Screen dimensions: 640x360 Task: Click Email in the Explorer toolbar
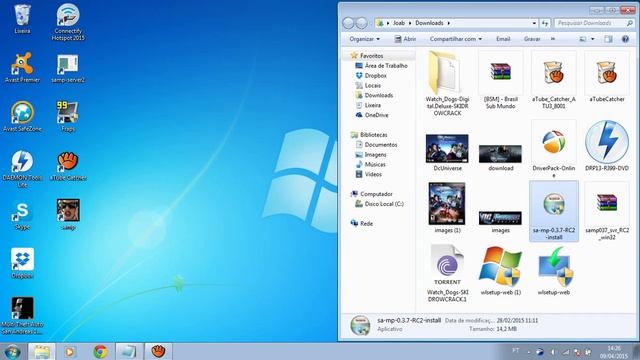(503, 39)
